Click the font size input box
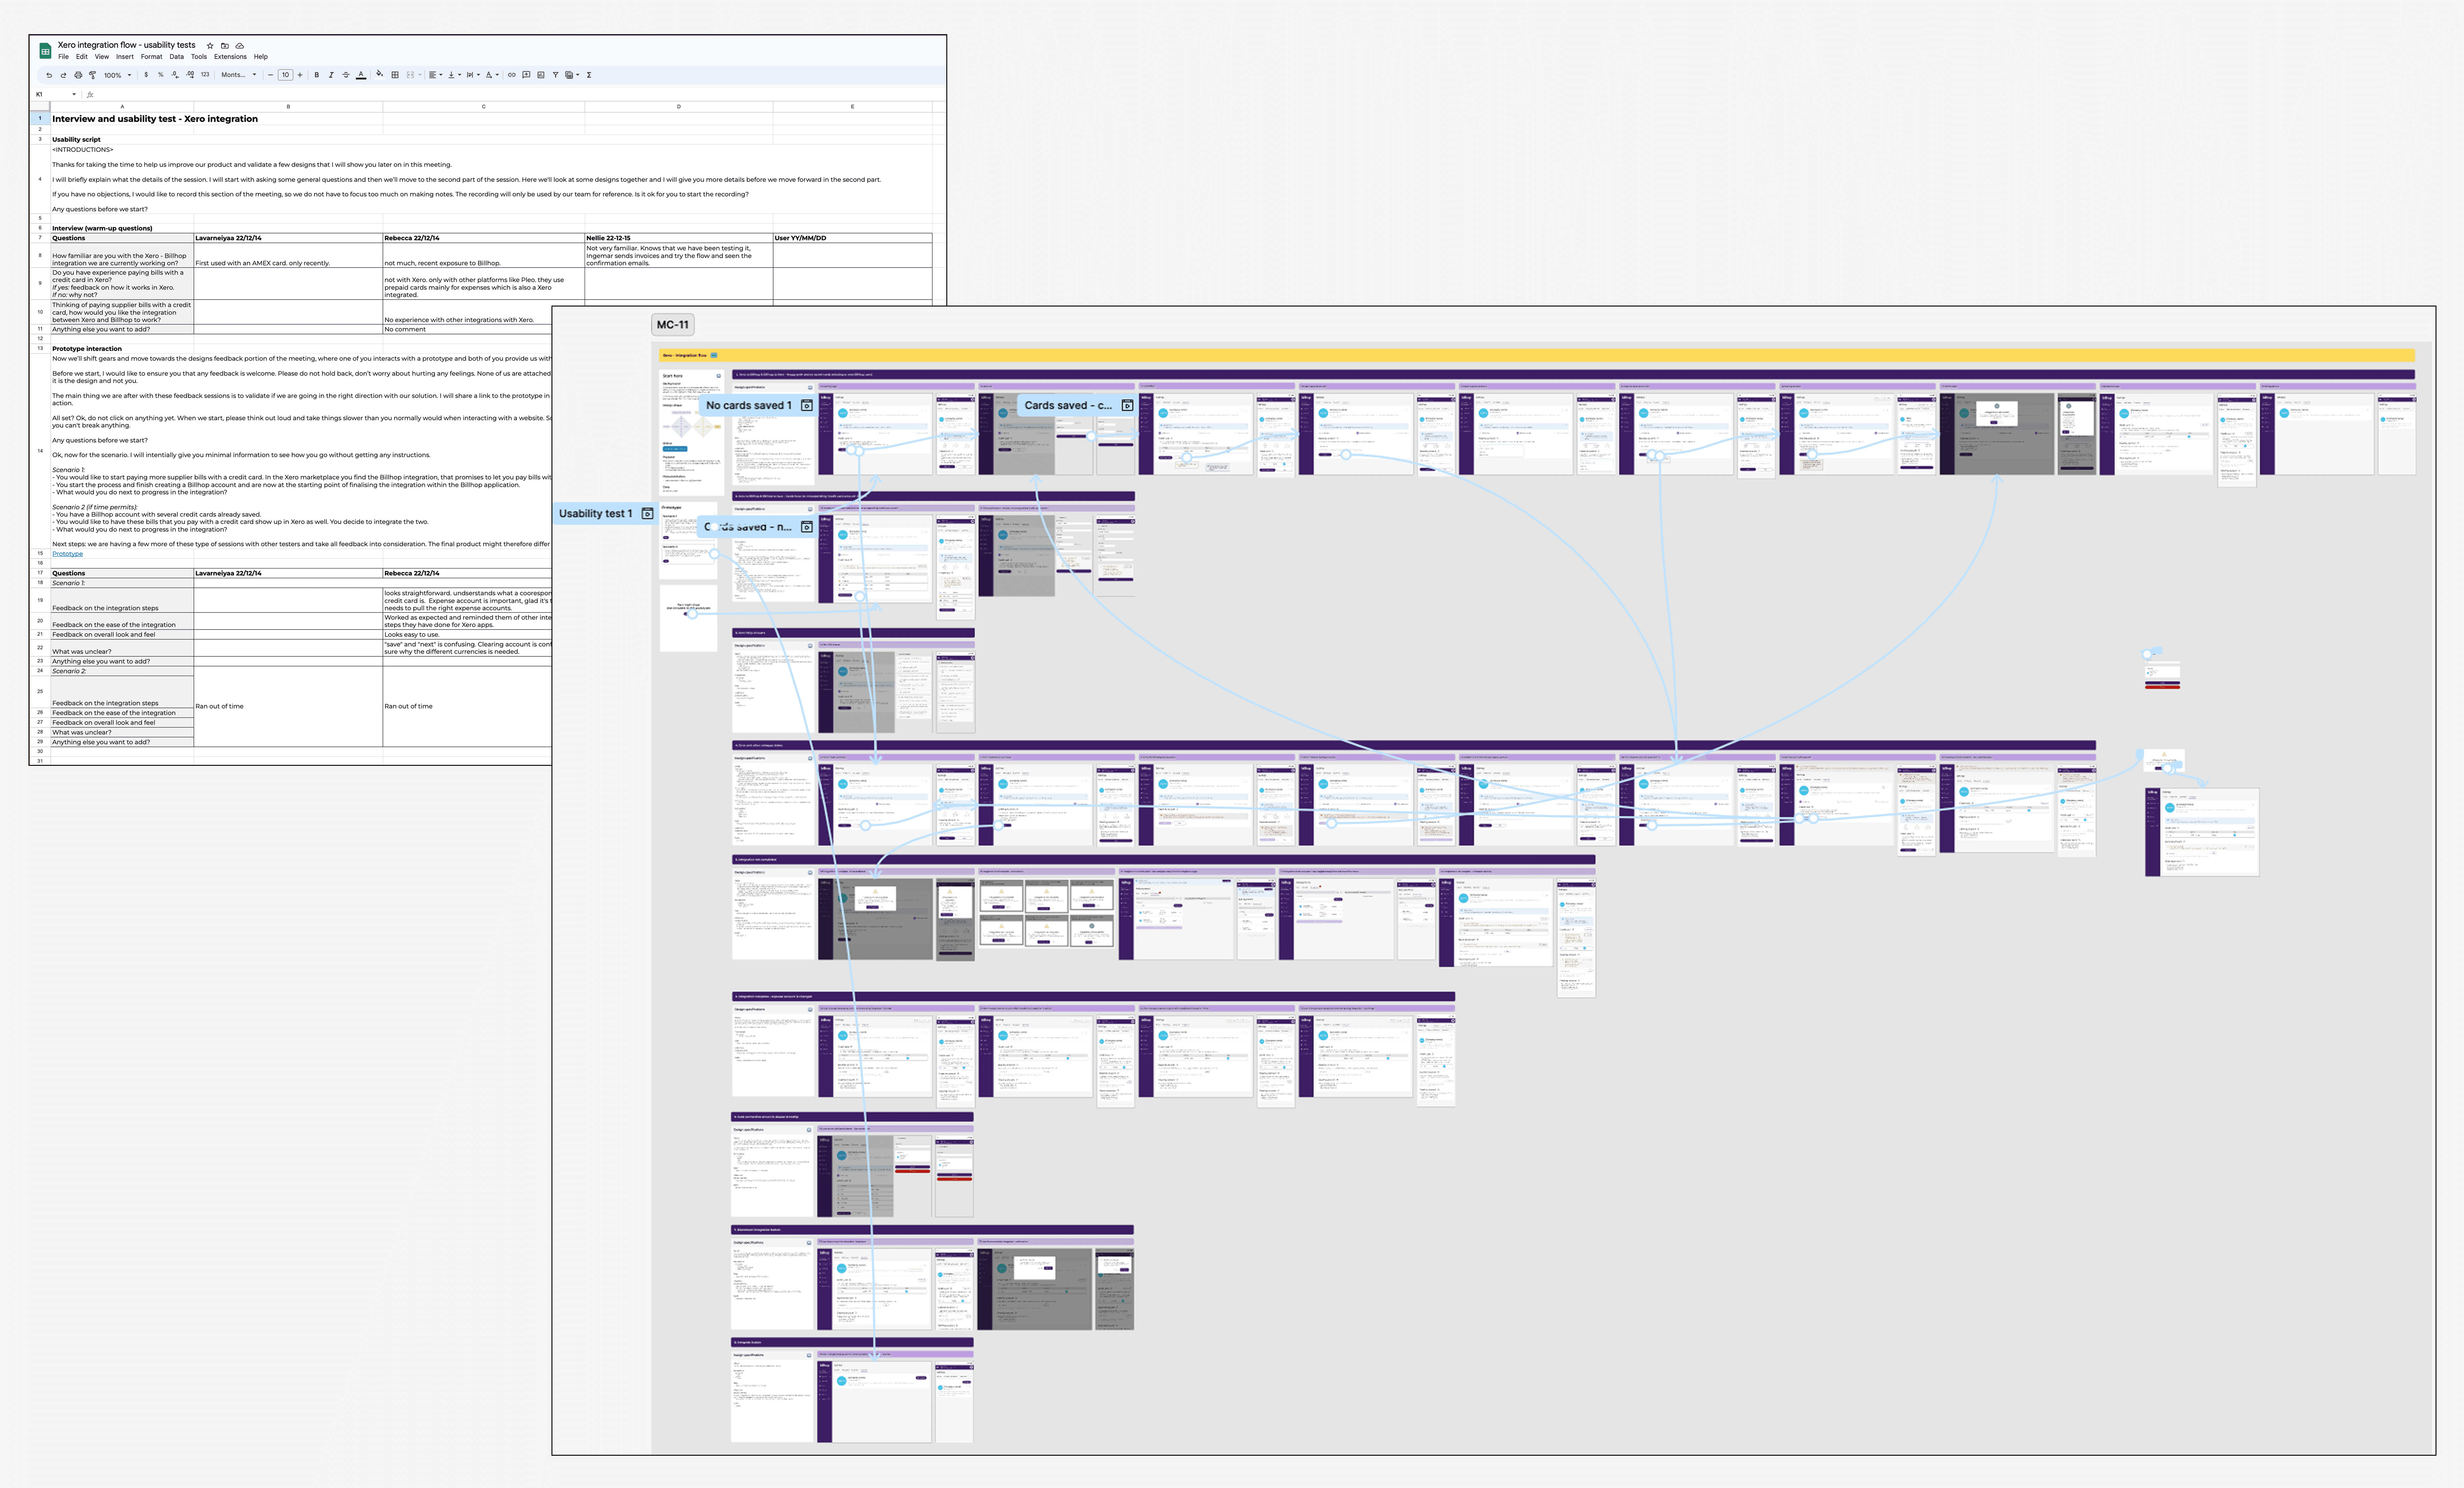The image size is (2464, 1488). click(285, 75)
